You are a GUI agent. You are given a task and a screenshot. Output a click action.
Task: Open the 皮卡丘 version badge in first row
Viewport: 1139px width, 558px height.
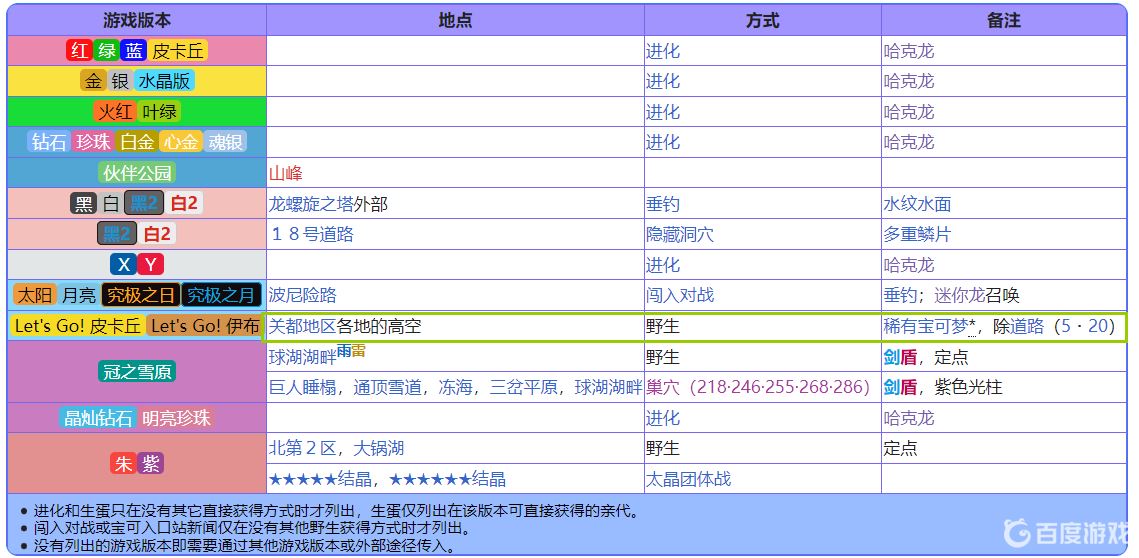pyautogui.click(x=179, y=51)
